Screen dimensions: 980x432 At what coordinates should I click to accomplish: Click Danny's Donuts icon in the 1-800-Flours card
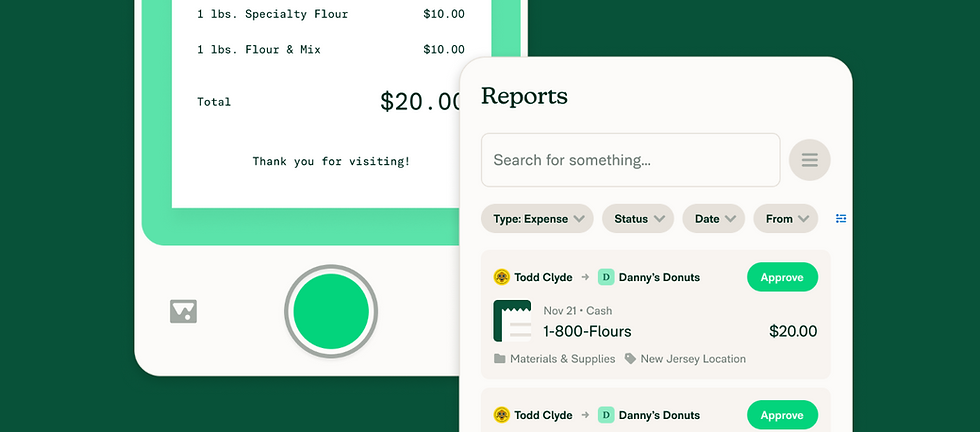point(606,277)
